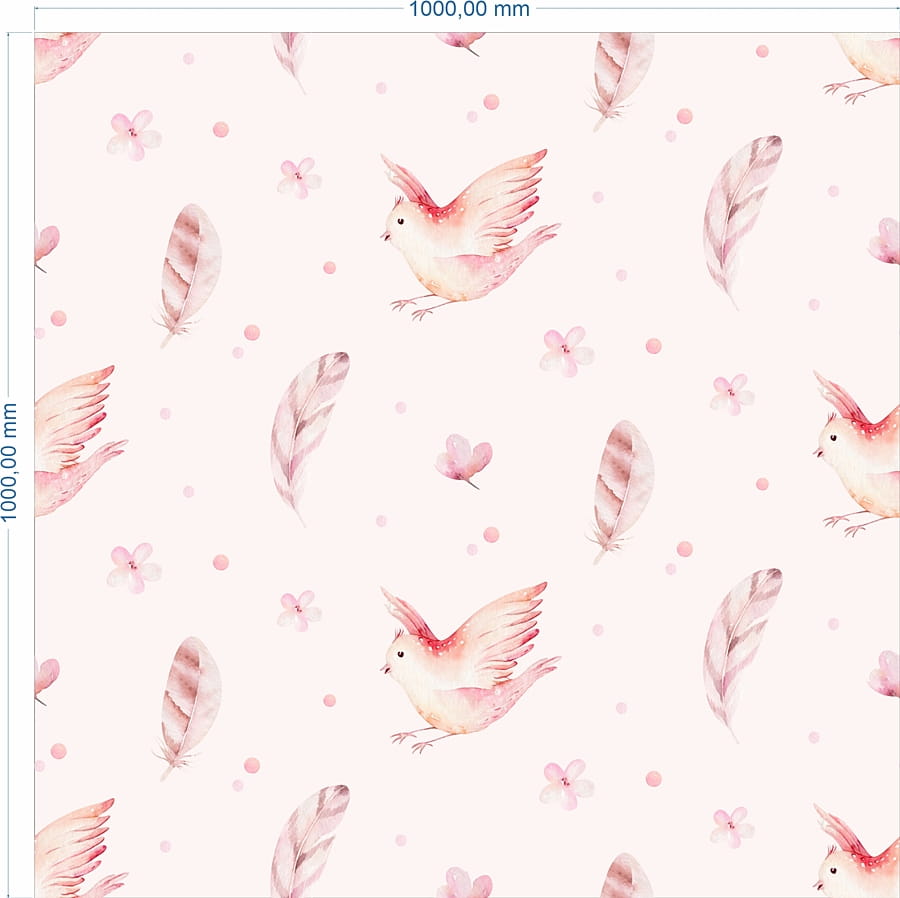Click the four-petal flower at top left
This screenshot has width=900, height=898.
134,135
